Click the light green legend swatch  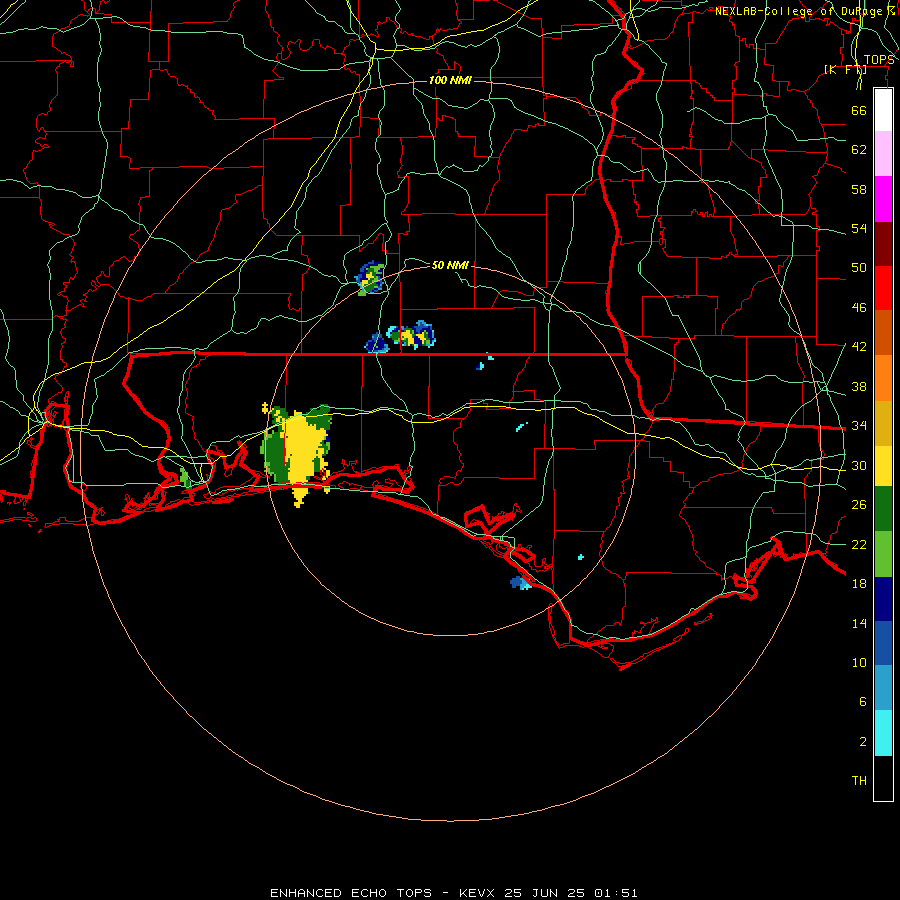pos(883,554)
